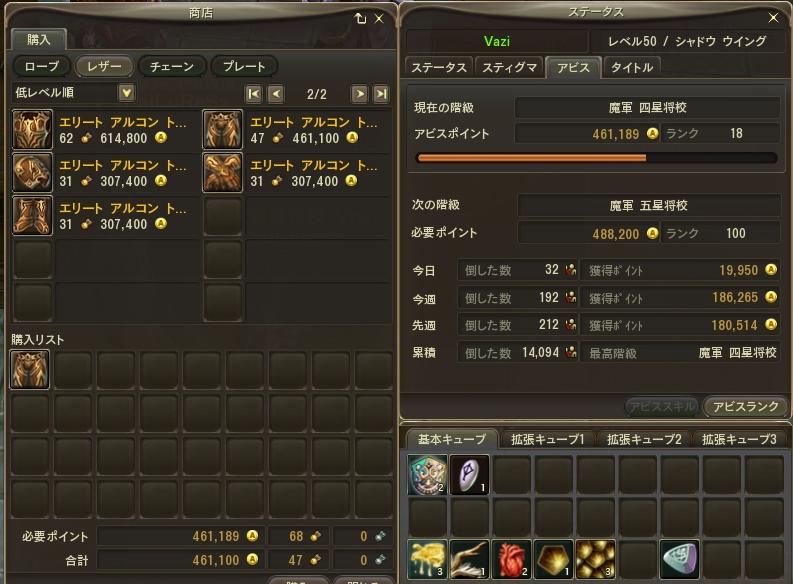Click the shop window refresh arrow icon
This screenshot has width=793, height=584.
click(360, 19)
